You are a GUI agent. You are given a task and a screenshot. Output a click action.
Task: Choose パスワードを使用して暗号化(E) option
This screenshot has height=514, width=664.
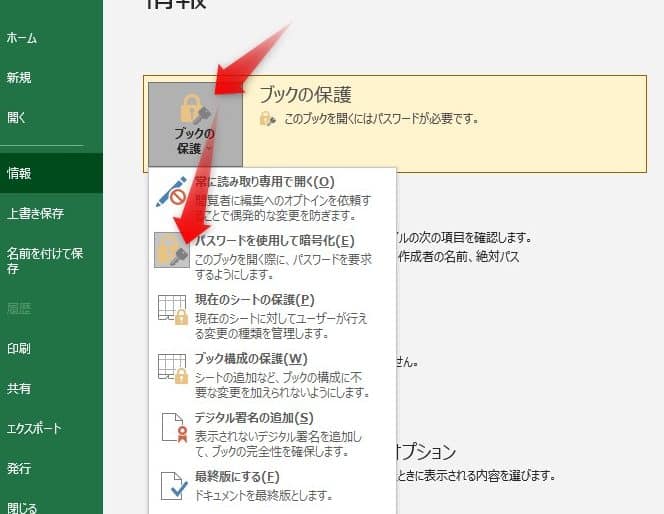[275, 241]
